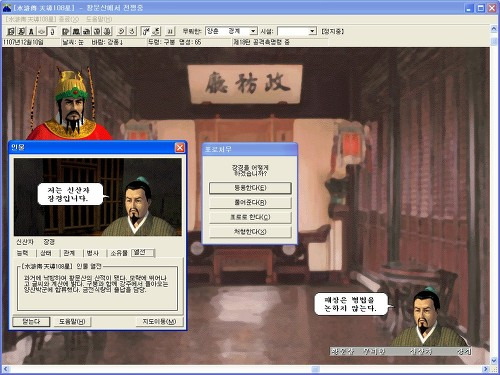Image resolution: width=500 pixels, height=375 pixels.
Task: Click the weather status 날씨: 눈
Action: click(73, 42)
